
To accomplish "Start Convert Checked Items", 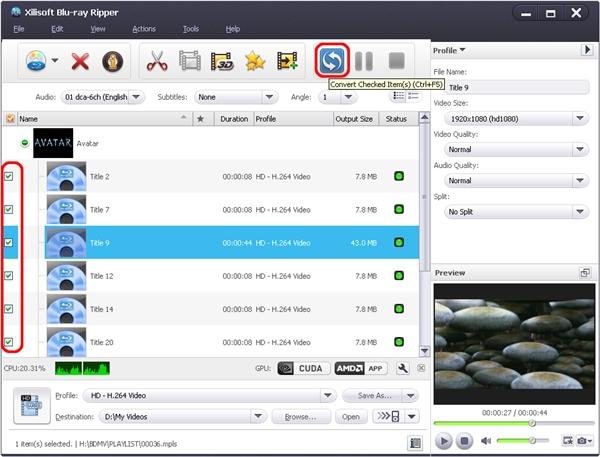I will [x=332, y=60].
